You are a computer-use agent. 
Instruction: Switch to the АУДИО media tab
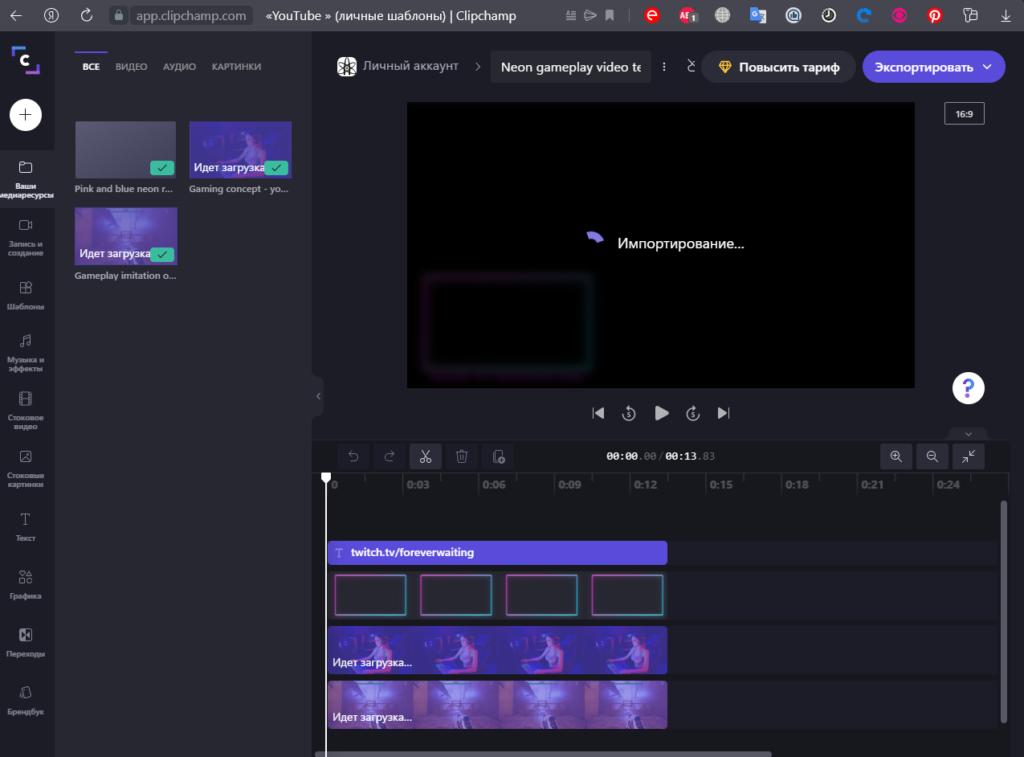click(179, 67)
